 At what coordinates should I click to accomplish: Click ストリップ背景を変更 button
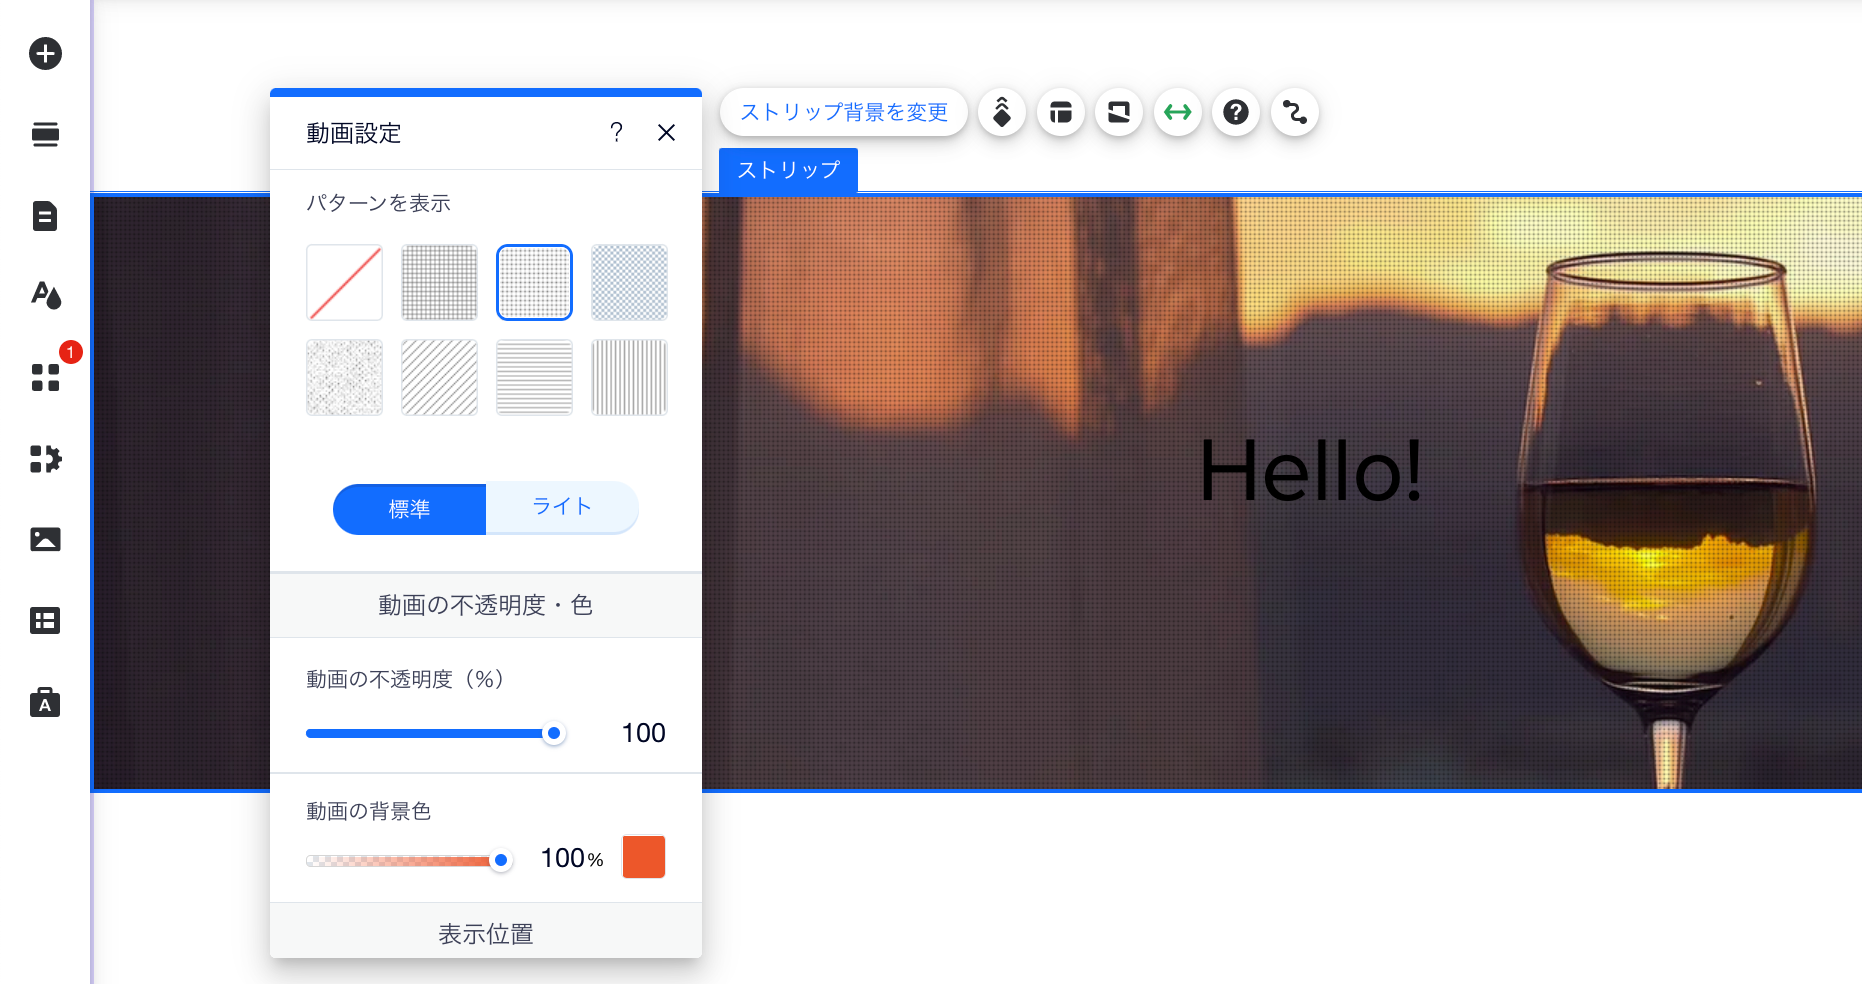[x=844, y=112]
